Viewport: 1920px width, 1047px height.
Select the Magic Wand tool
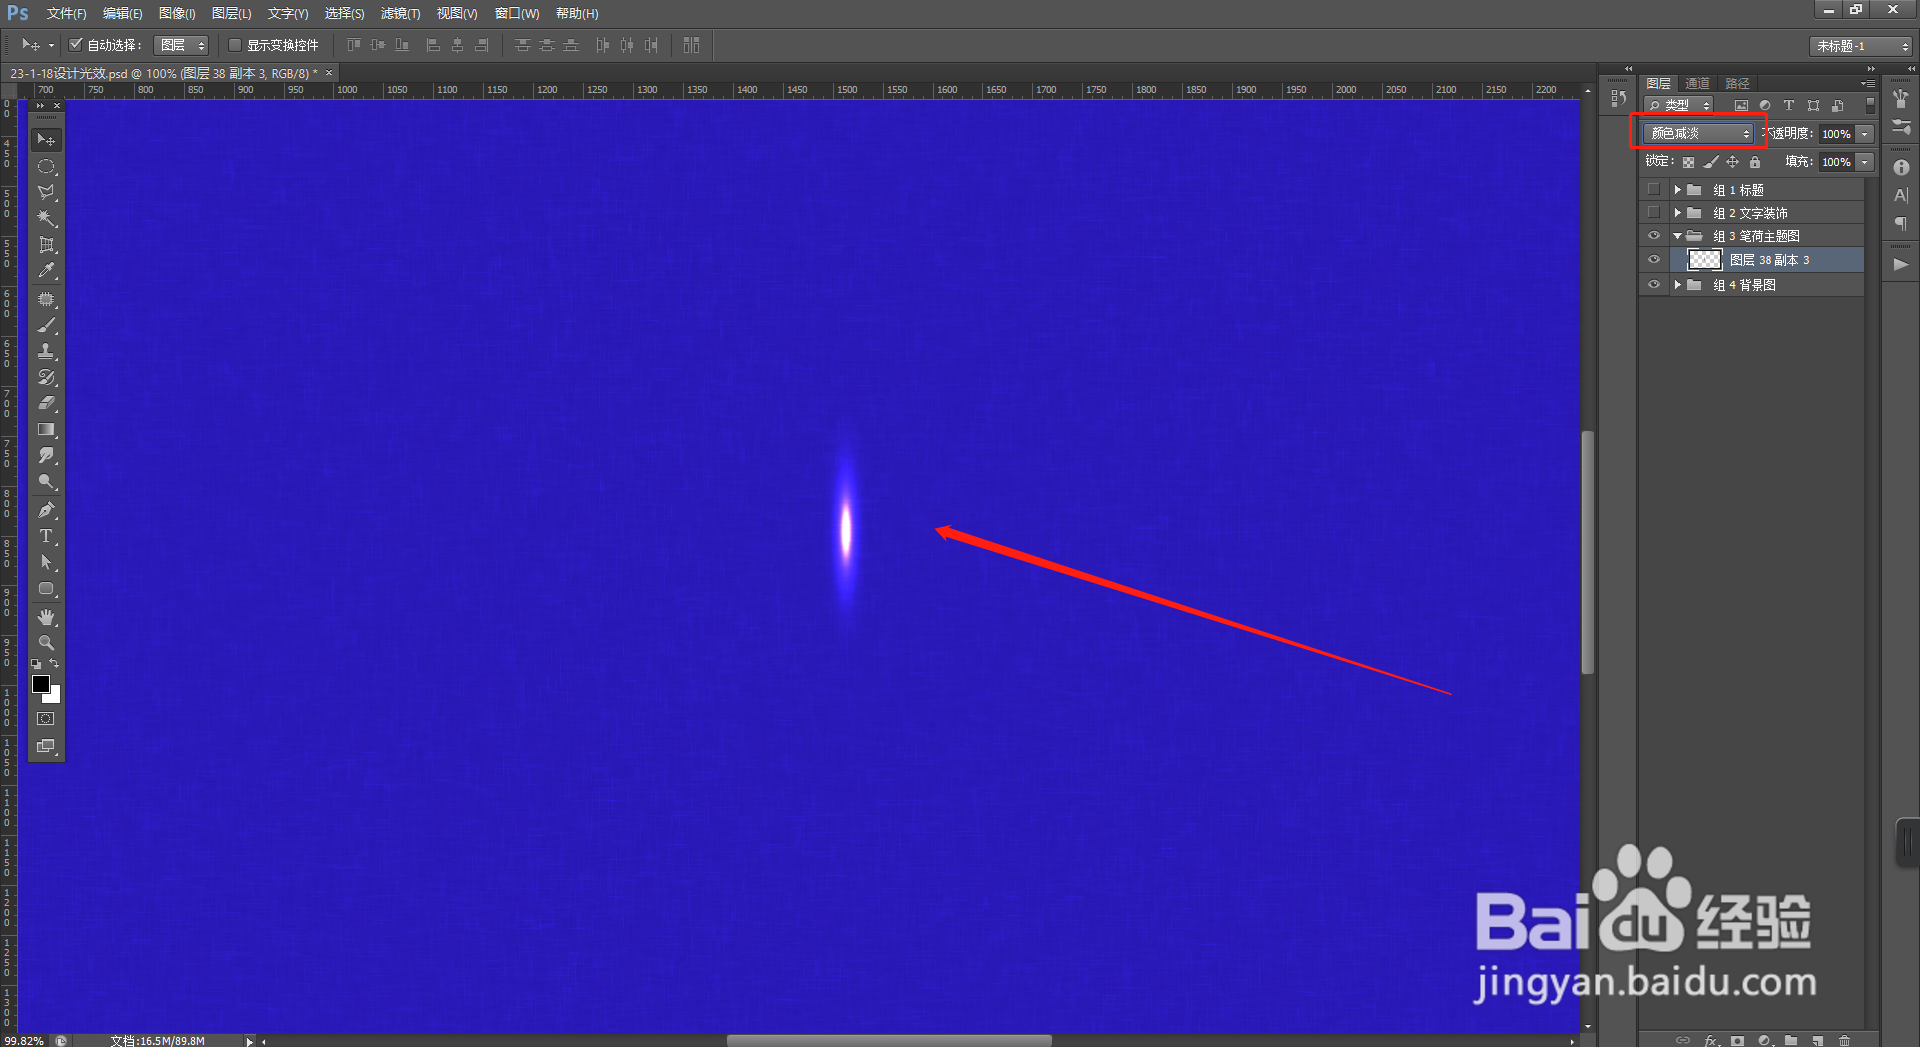(x=46, y=218)
